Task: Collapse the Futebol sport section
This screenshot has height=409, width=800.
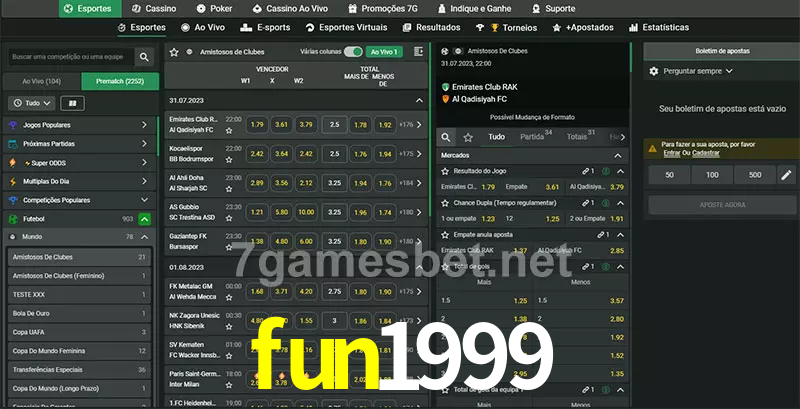Action: (x=145, y=218)
